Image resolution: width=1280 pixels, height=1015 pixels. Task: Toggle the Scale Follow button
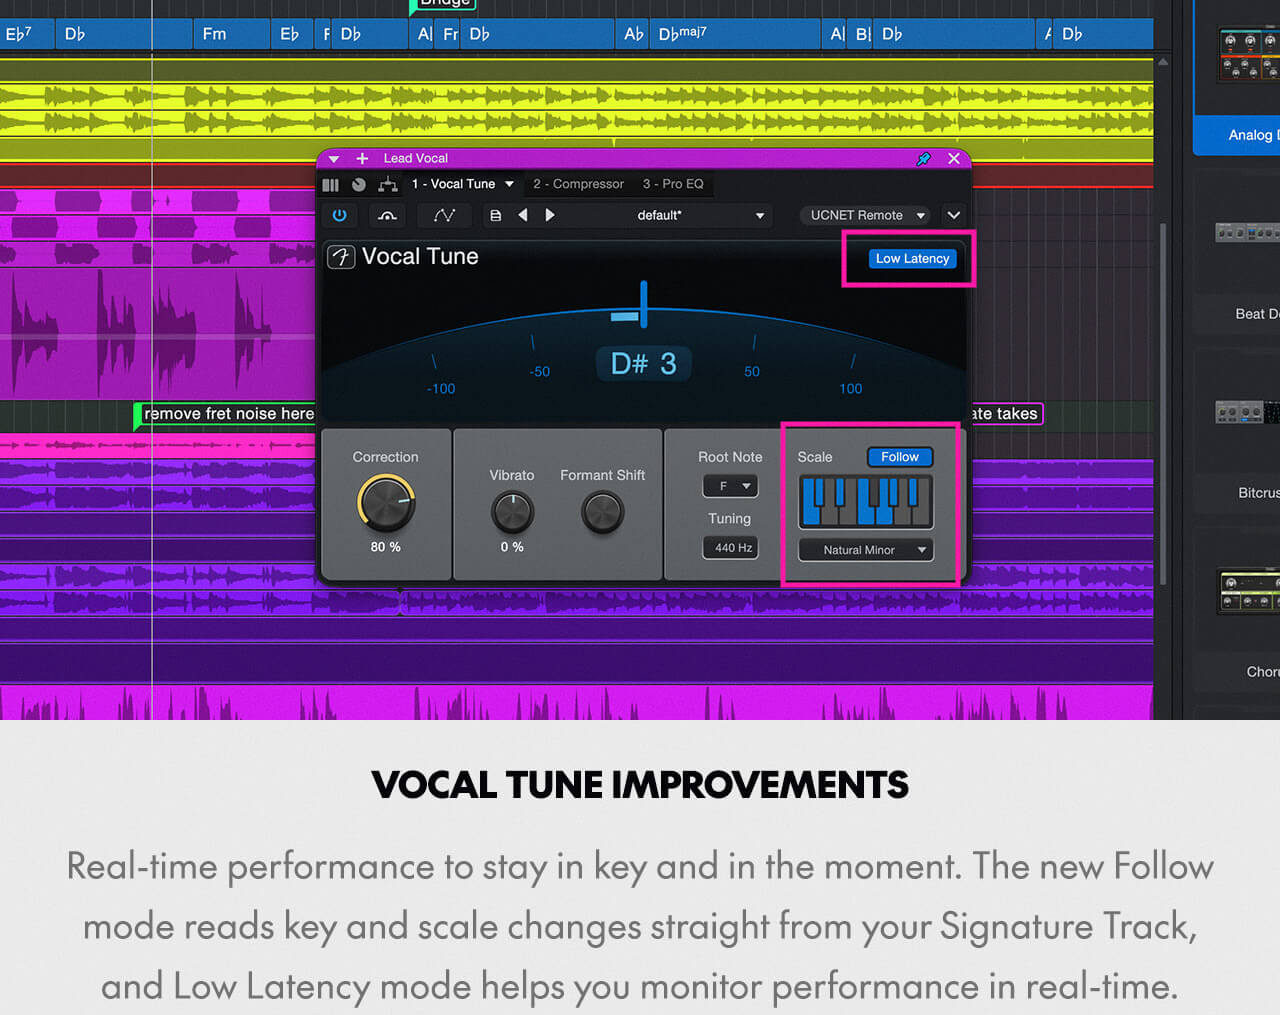[x=900, y=457]
